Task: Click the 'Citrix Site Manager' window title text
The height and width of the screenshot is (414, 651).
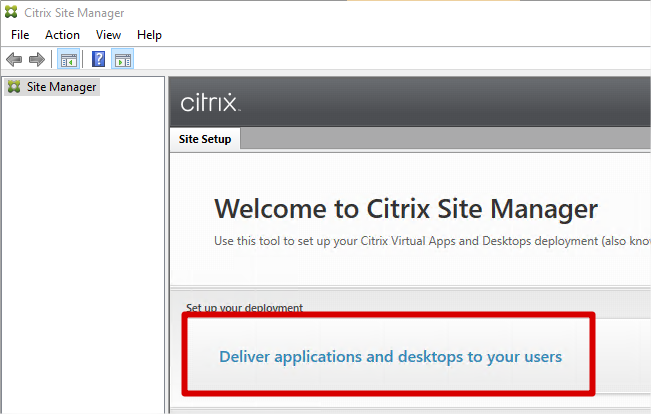Action: point(74,13)
